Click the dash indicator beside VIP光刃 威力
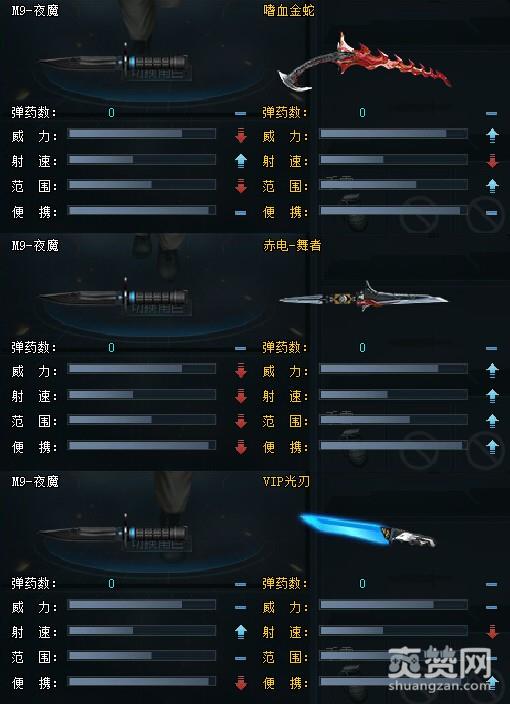510x704 pixels. pyautogui.click(x=492, y=607)
